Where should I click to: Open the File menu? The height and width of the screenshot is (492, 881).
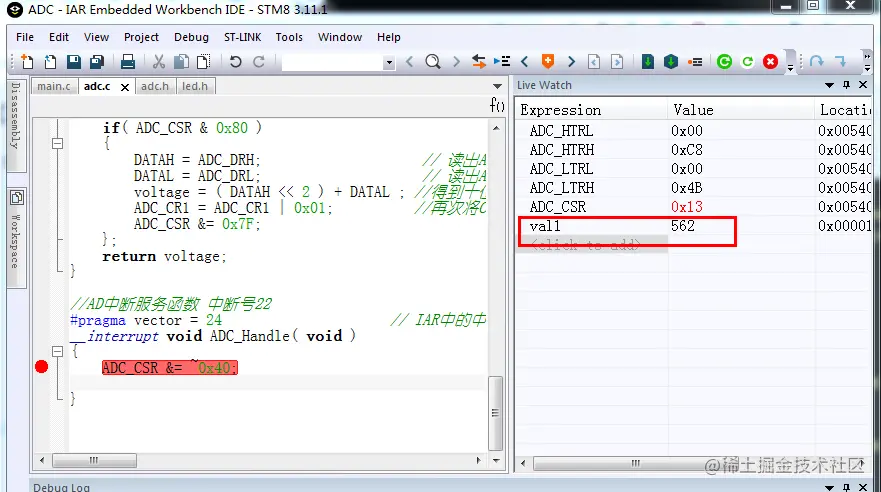click(25, 37)
